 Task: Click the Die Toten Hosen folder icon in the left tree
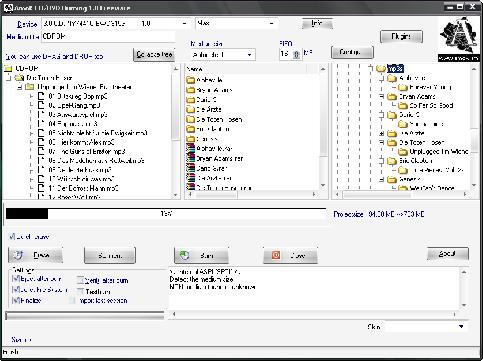click(20, 78)
